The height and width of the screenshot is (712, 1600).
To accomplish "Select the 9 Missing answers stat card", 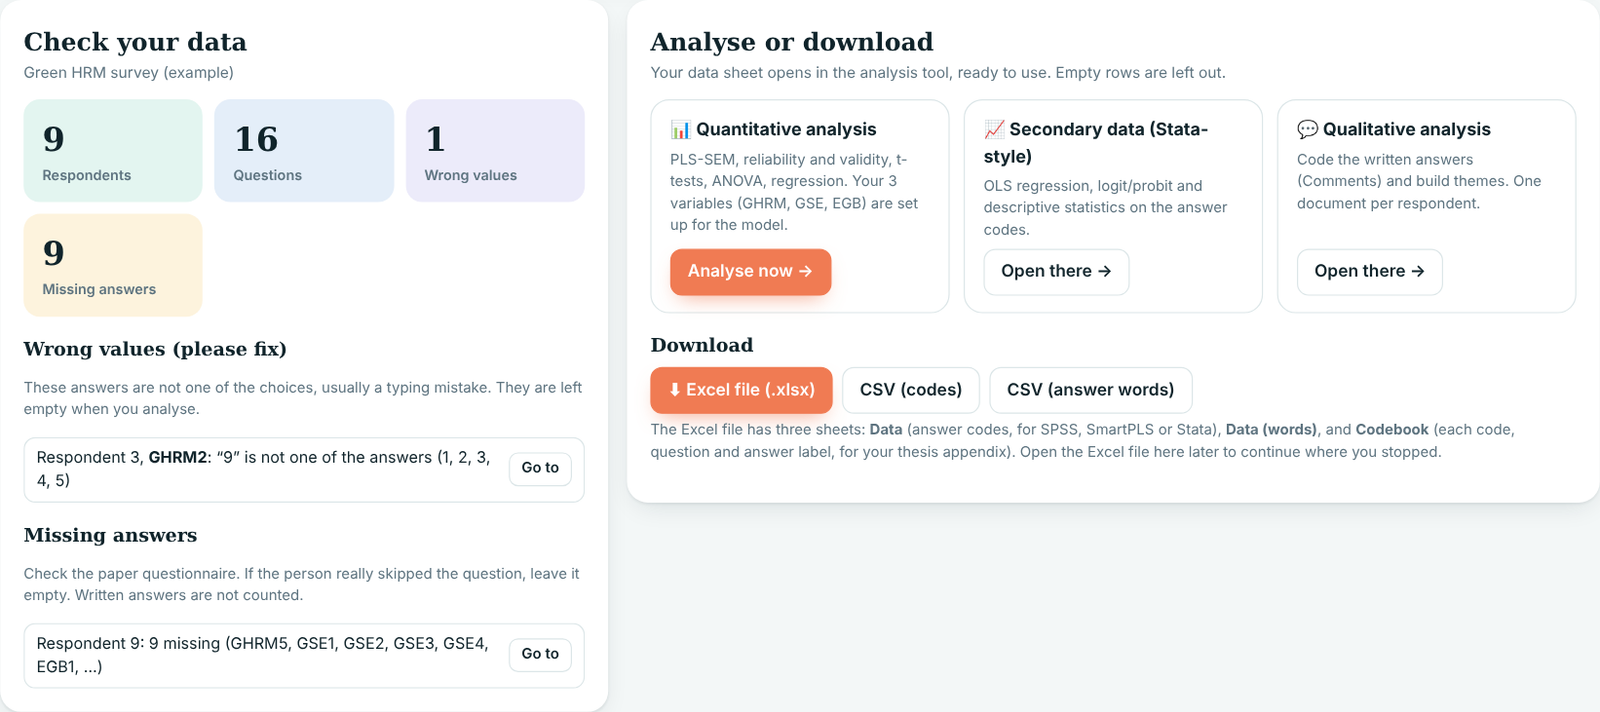I will tap(113, 265).
